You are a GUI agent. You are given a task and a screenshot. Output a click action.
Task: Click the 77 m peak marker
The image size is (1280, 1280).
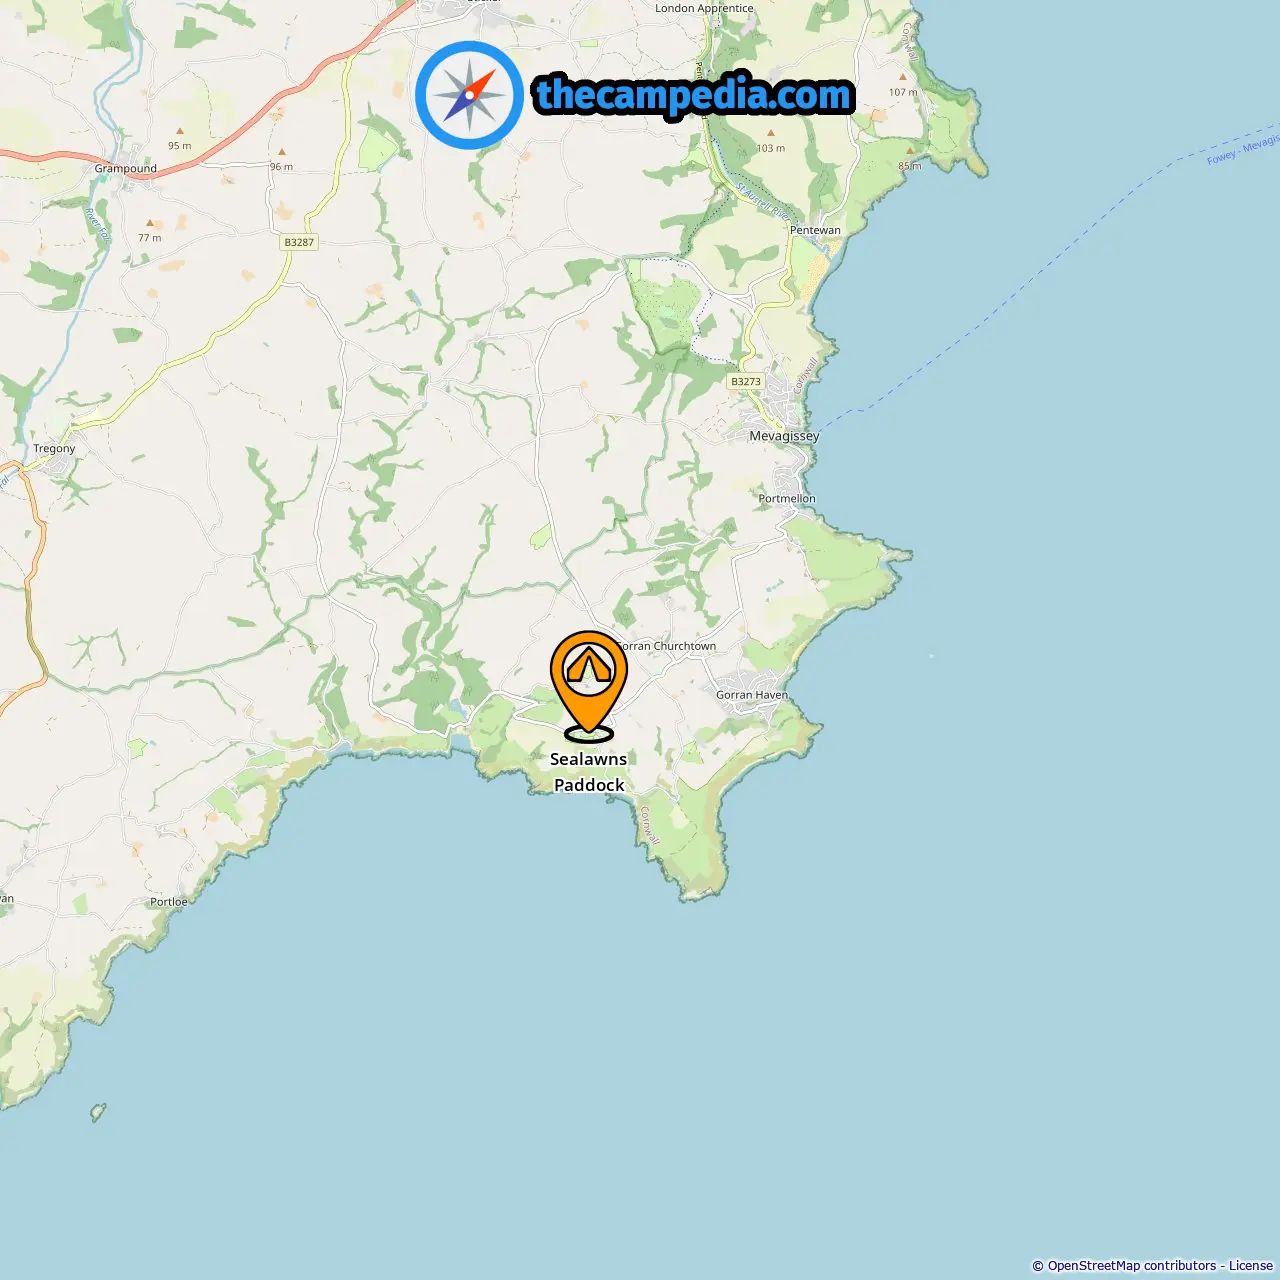pyautogui.click(x=150, y=223)
